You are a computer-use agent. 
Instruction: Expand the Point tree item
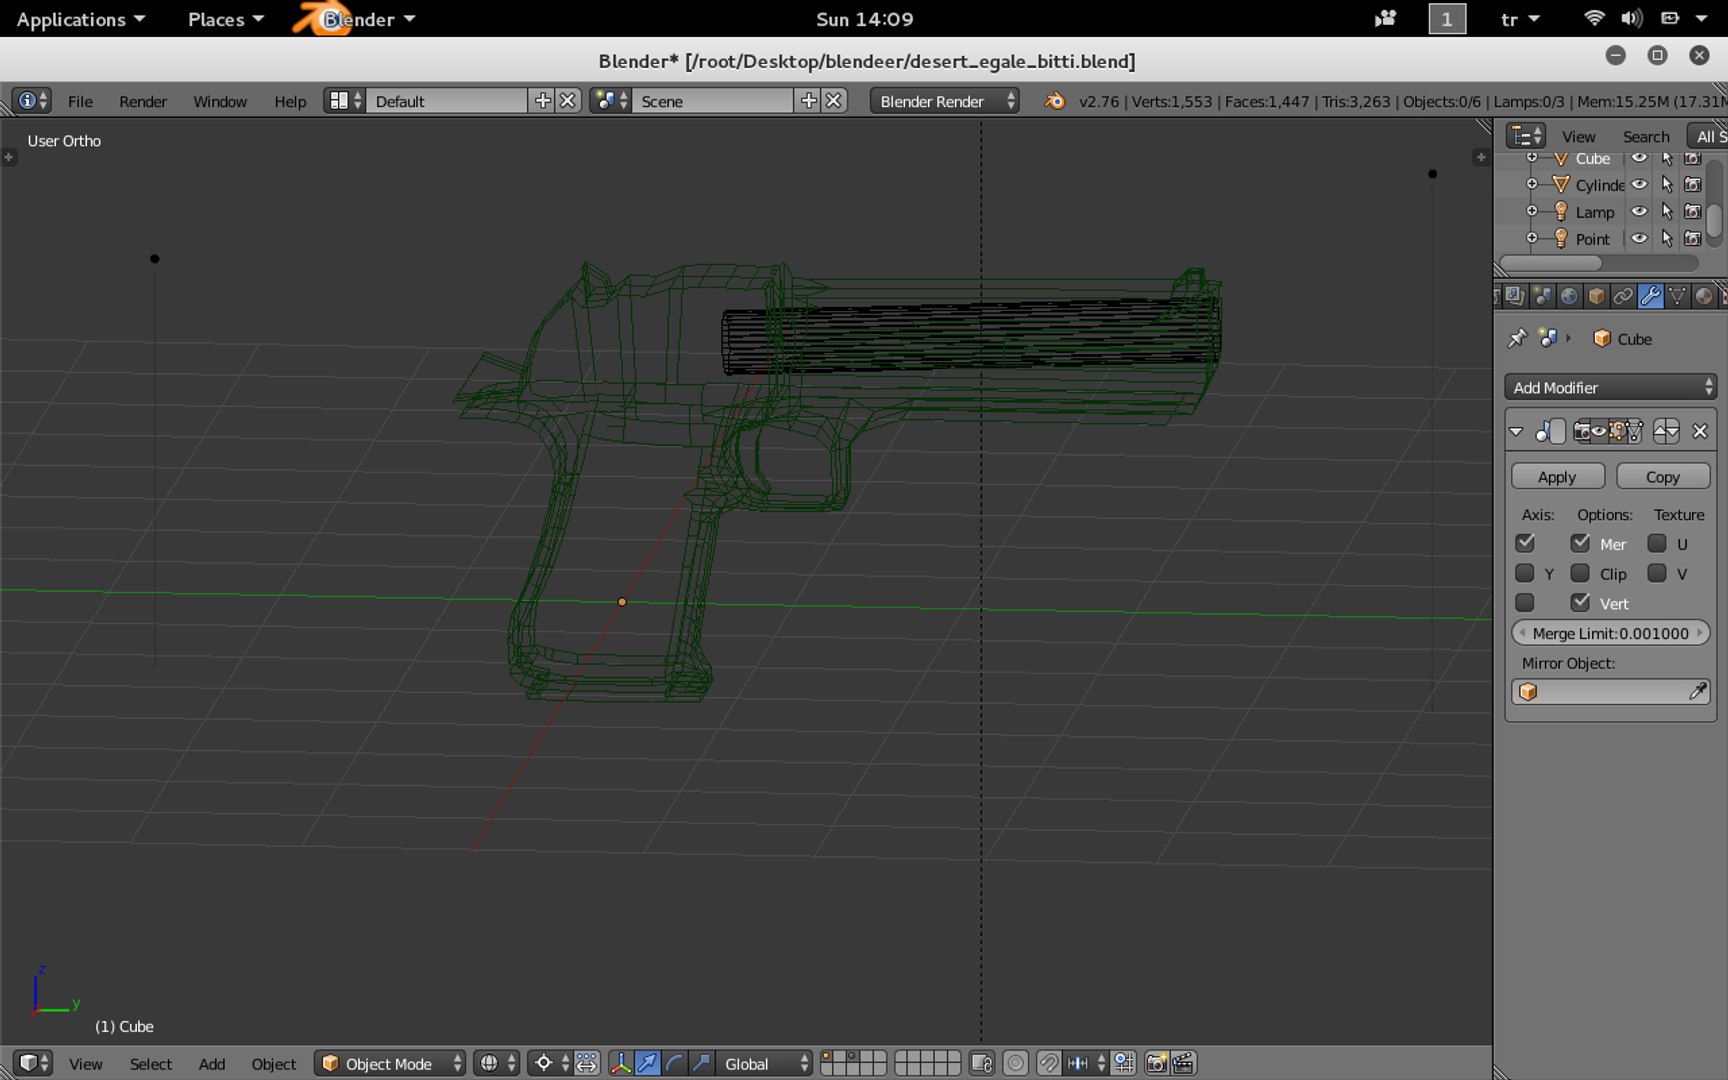point(1531,238)
